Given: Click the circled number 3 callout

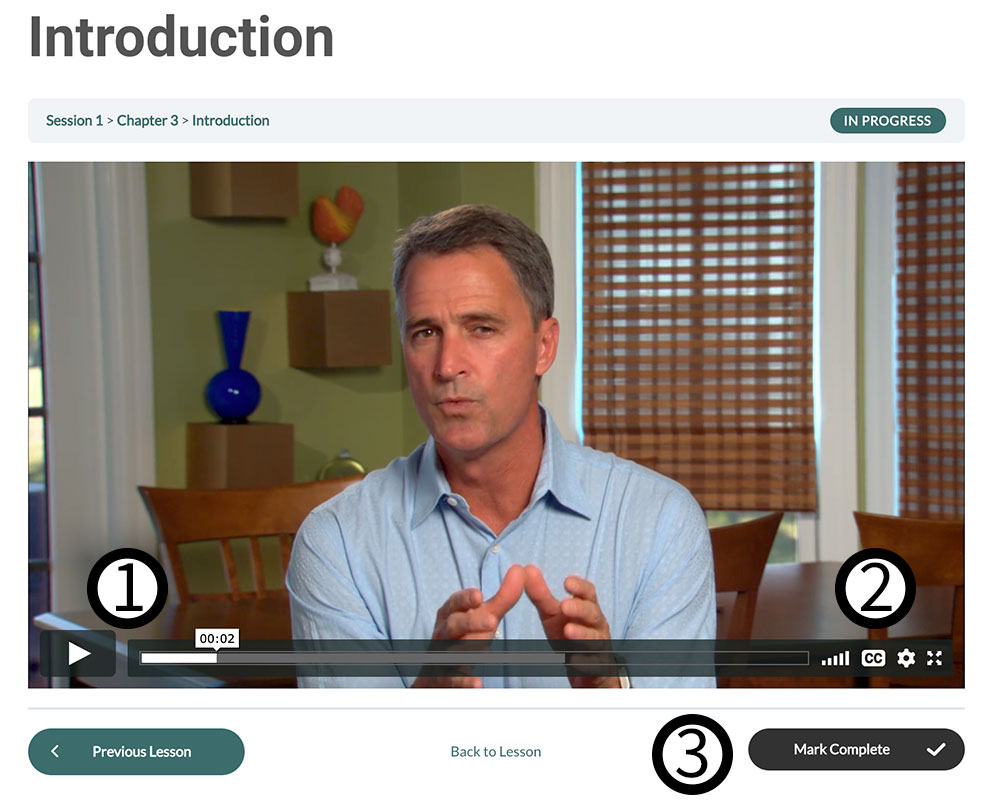Looking at the screenshot, I should (692, 754).
